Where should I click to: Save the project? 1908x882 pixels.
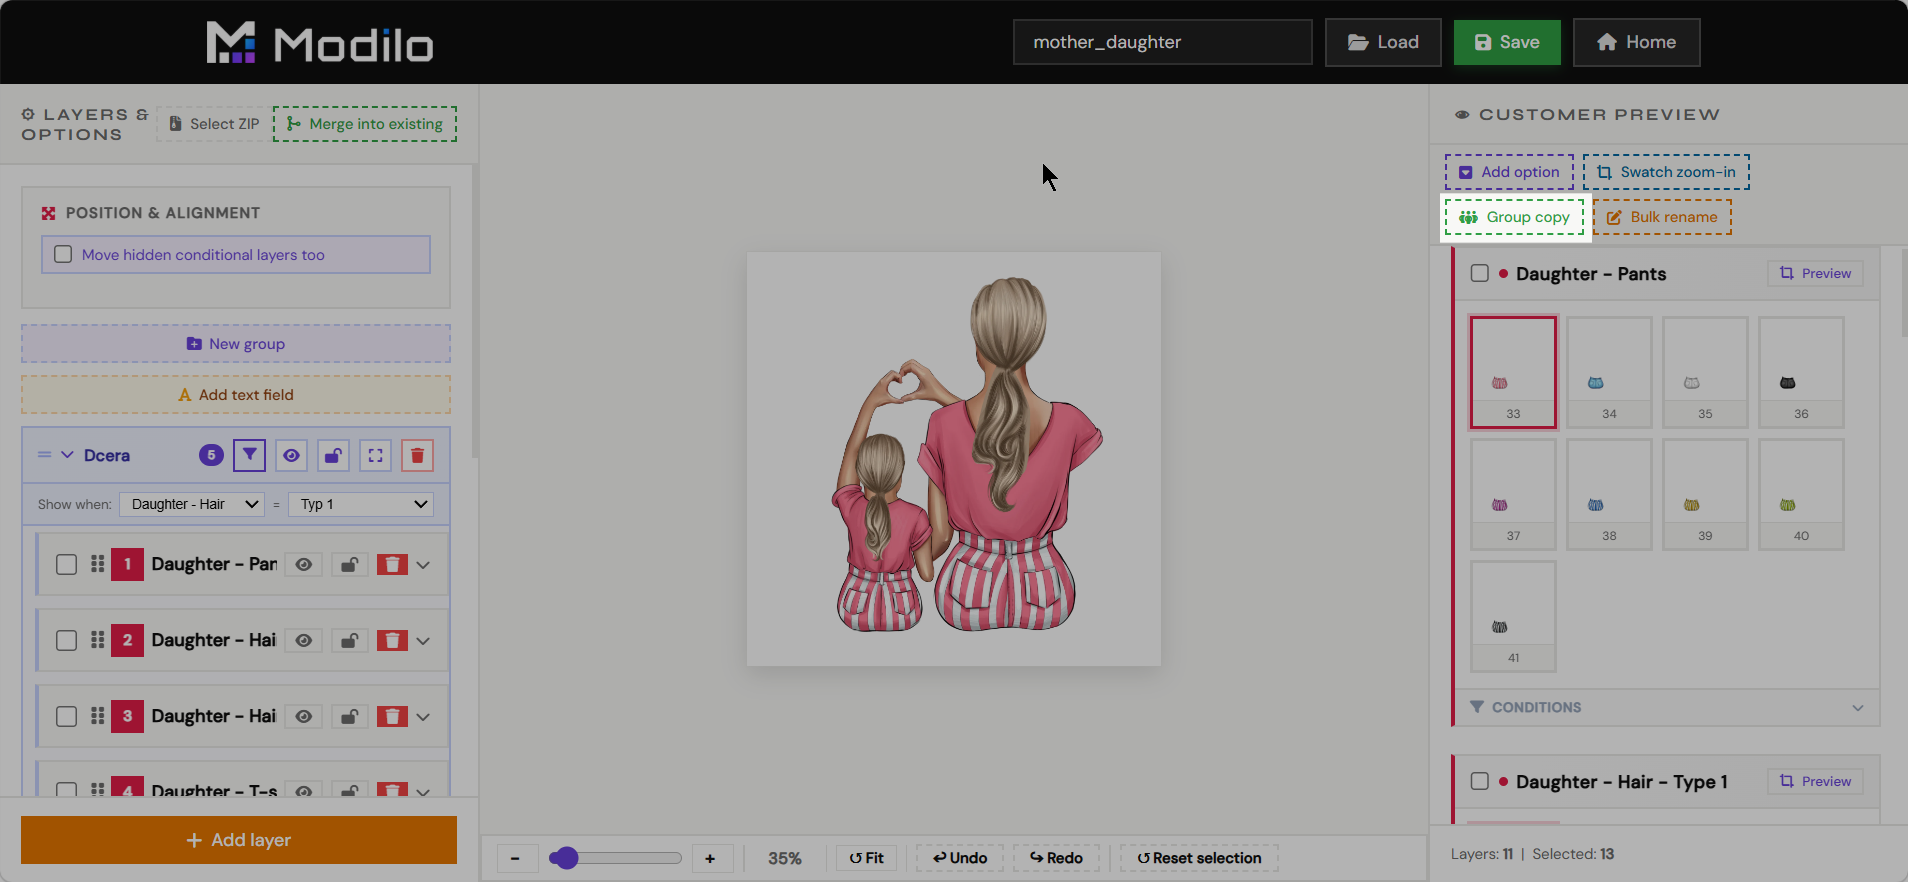click(x=1507, y=42)
